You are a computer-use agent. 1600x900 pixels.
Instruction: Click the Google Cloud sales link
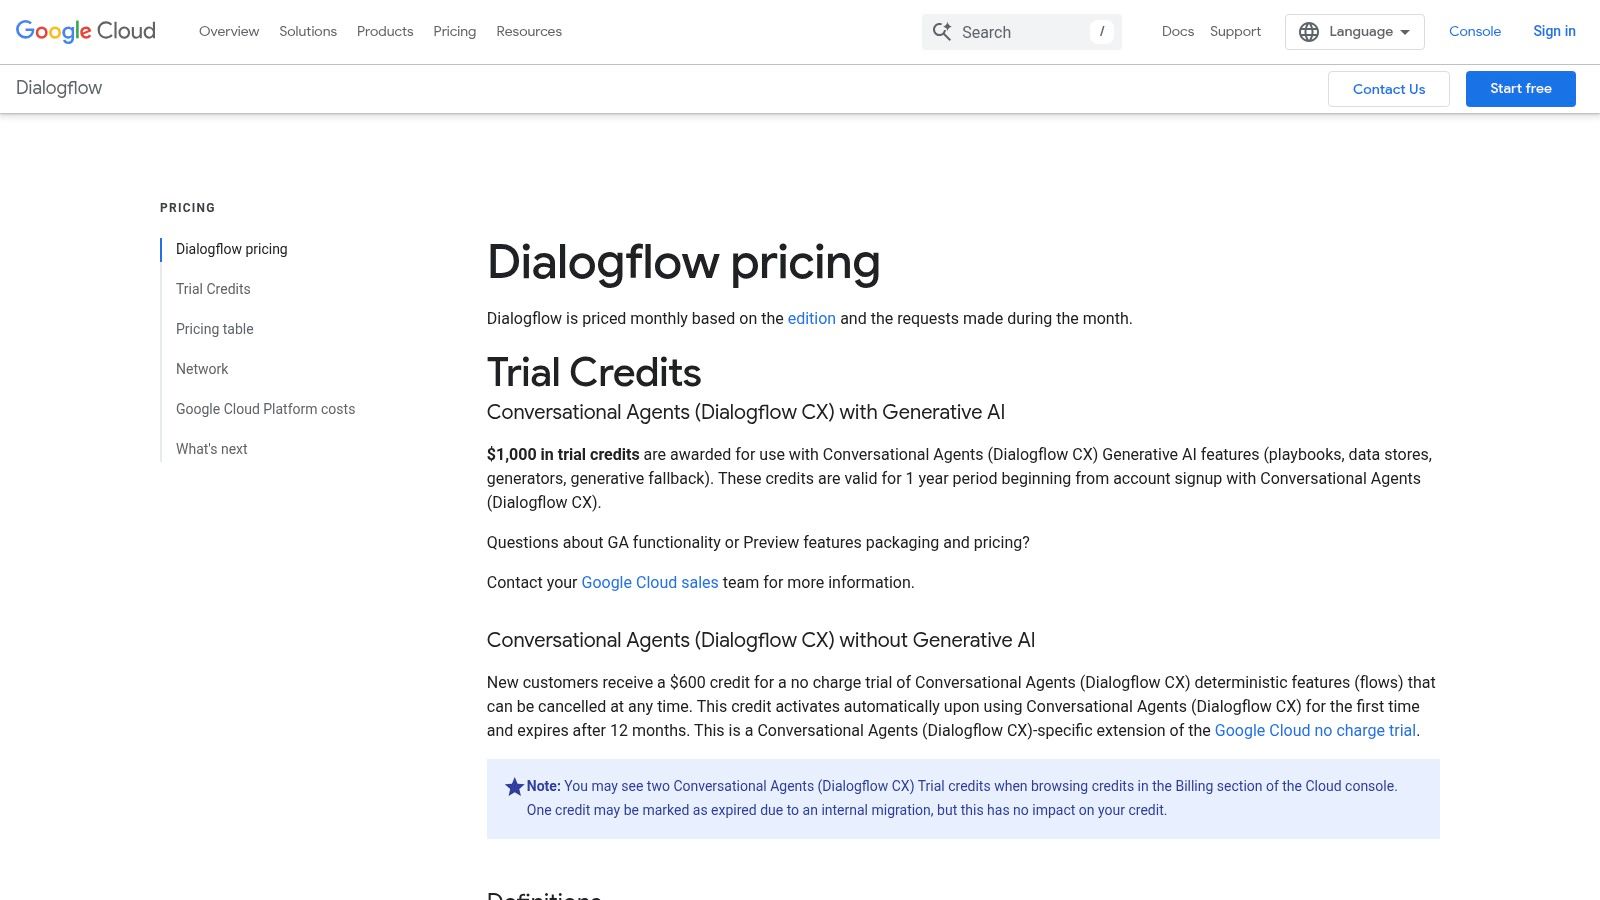[650, 582]
